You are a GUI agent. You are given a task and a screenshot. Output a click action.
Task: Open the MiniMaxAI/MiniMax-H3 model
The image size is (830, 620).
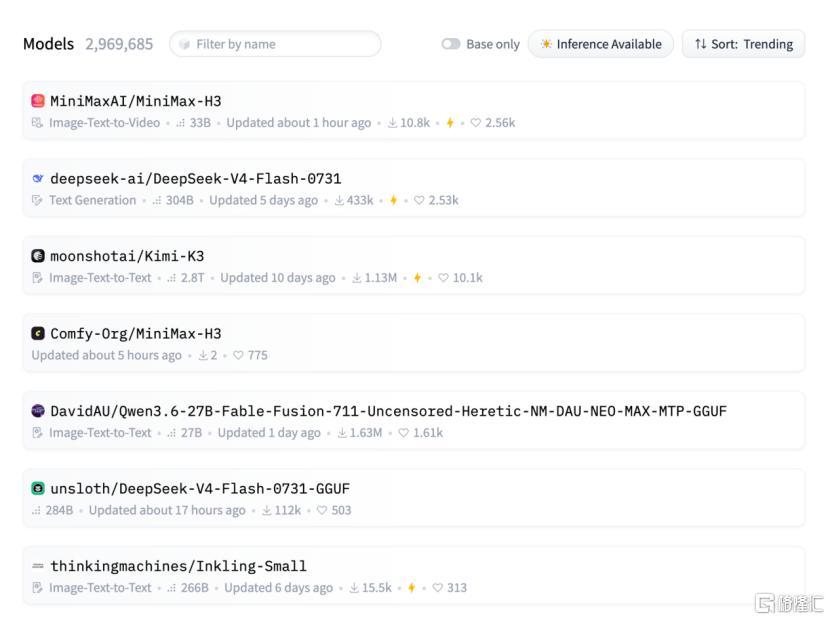coord(136,101)
